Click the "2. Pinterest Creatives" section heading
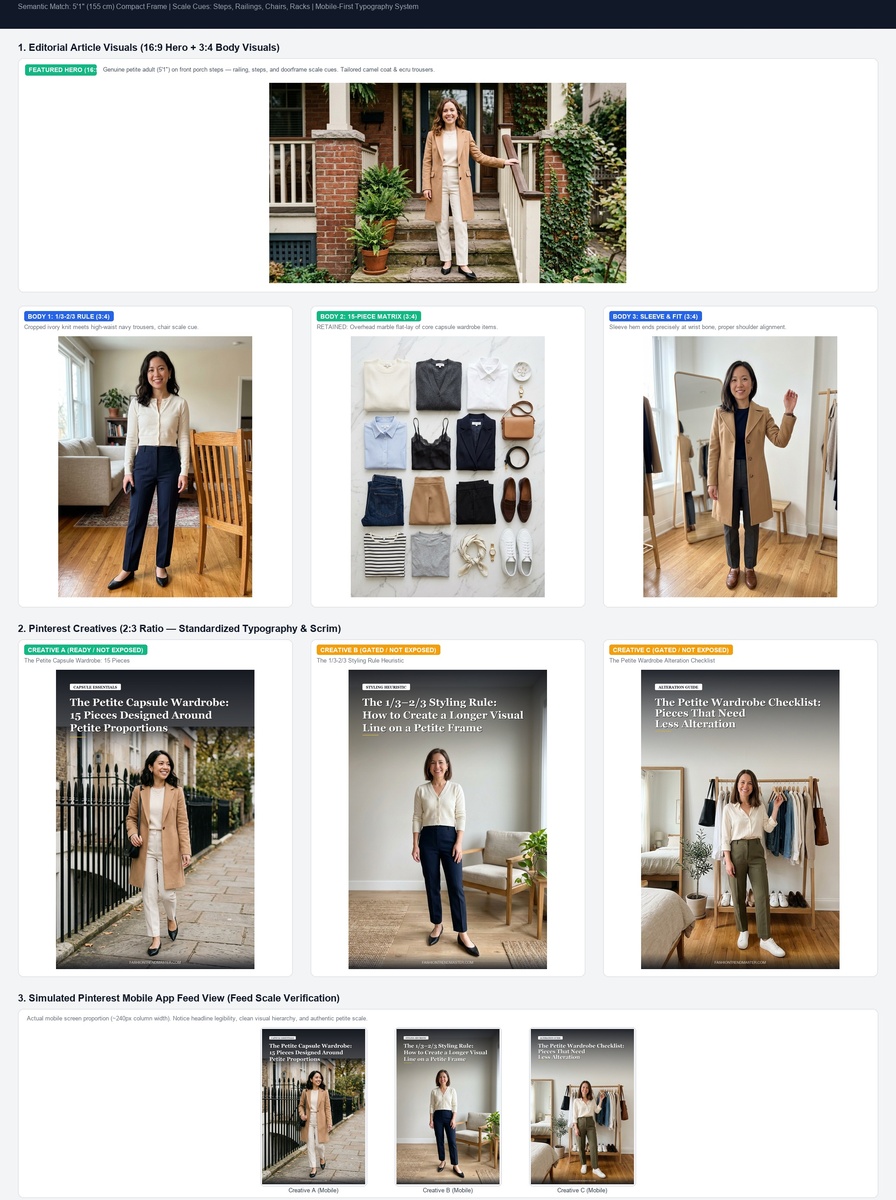The image size is (896, 1200). point(180,628)
